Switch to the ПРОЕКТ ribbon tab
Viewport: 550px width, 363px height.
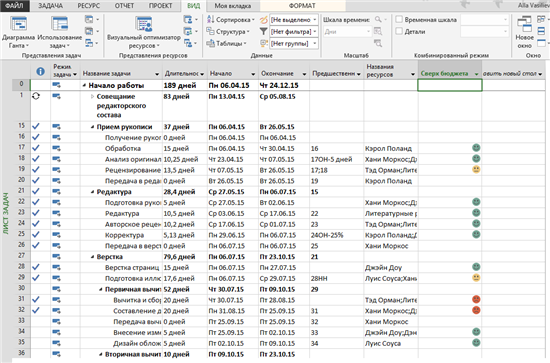160,6
